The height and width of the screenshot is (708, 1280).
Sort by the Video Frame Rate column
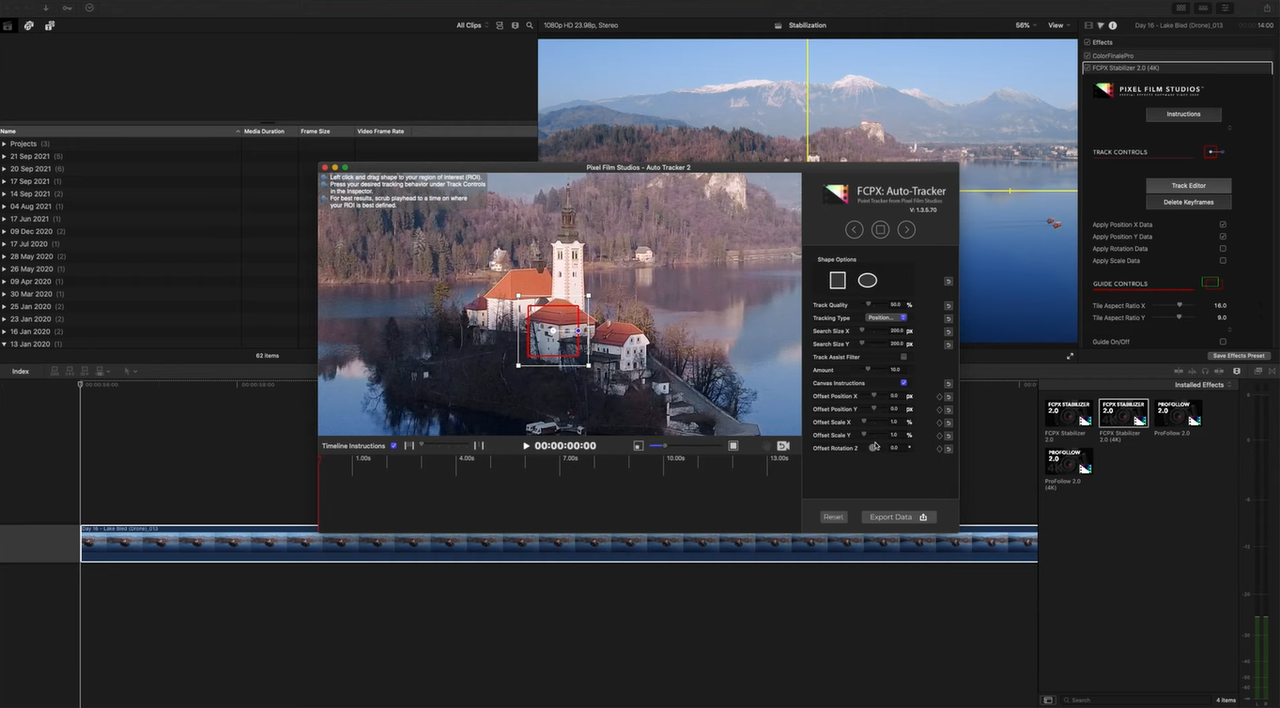(381, 131)
